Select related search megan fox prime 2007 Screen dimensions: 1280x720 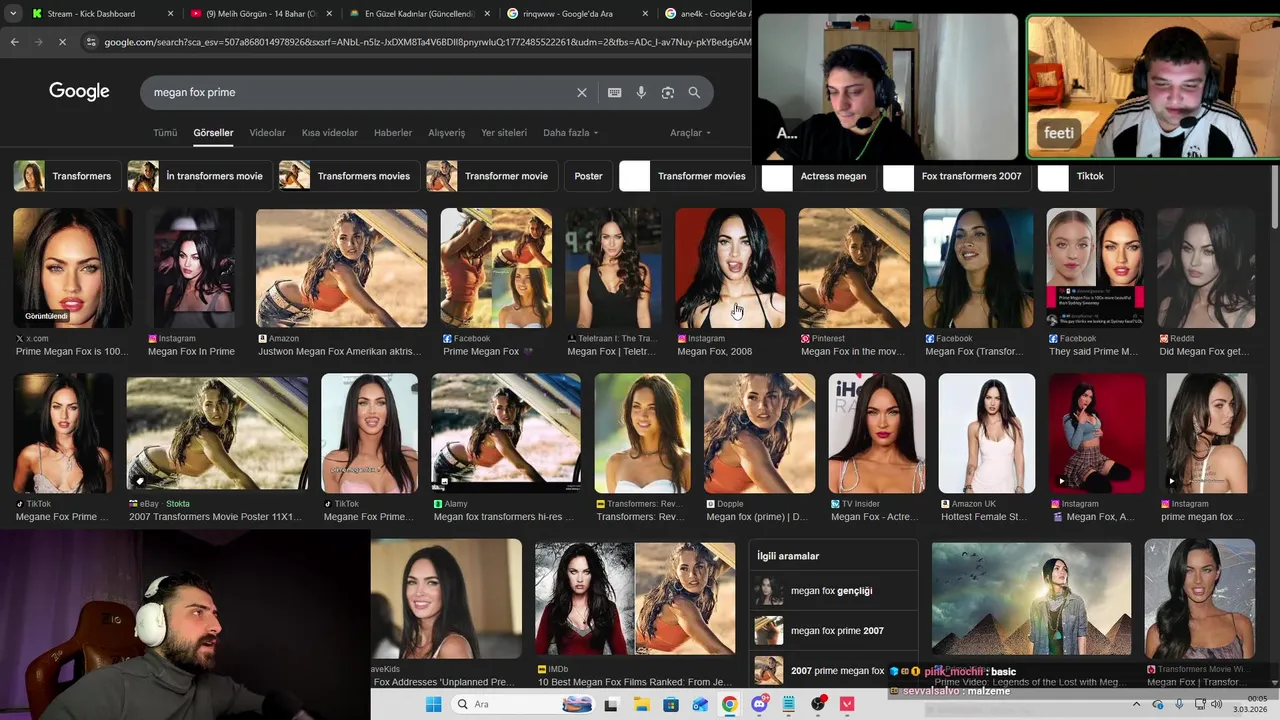(833, 631)
